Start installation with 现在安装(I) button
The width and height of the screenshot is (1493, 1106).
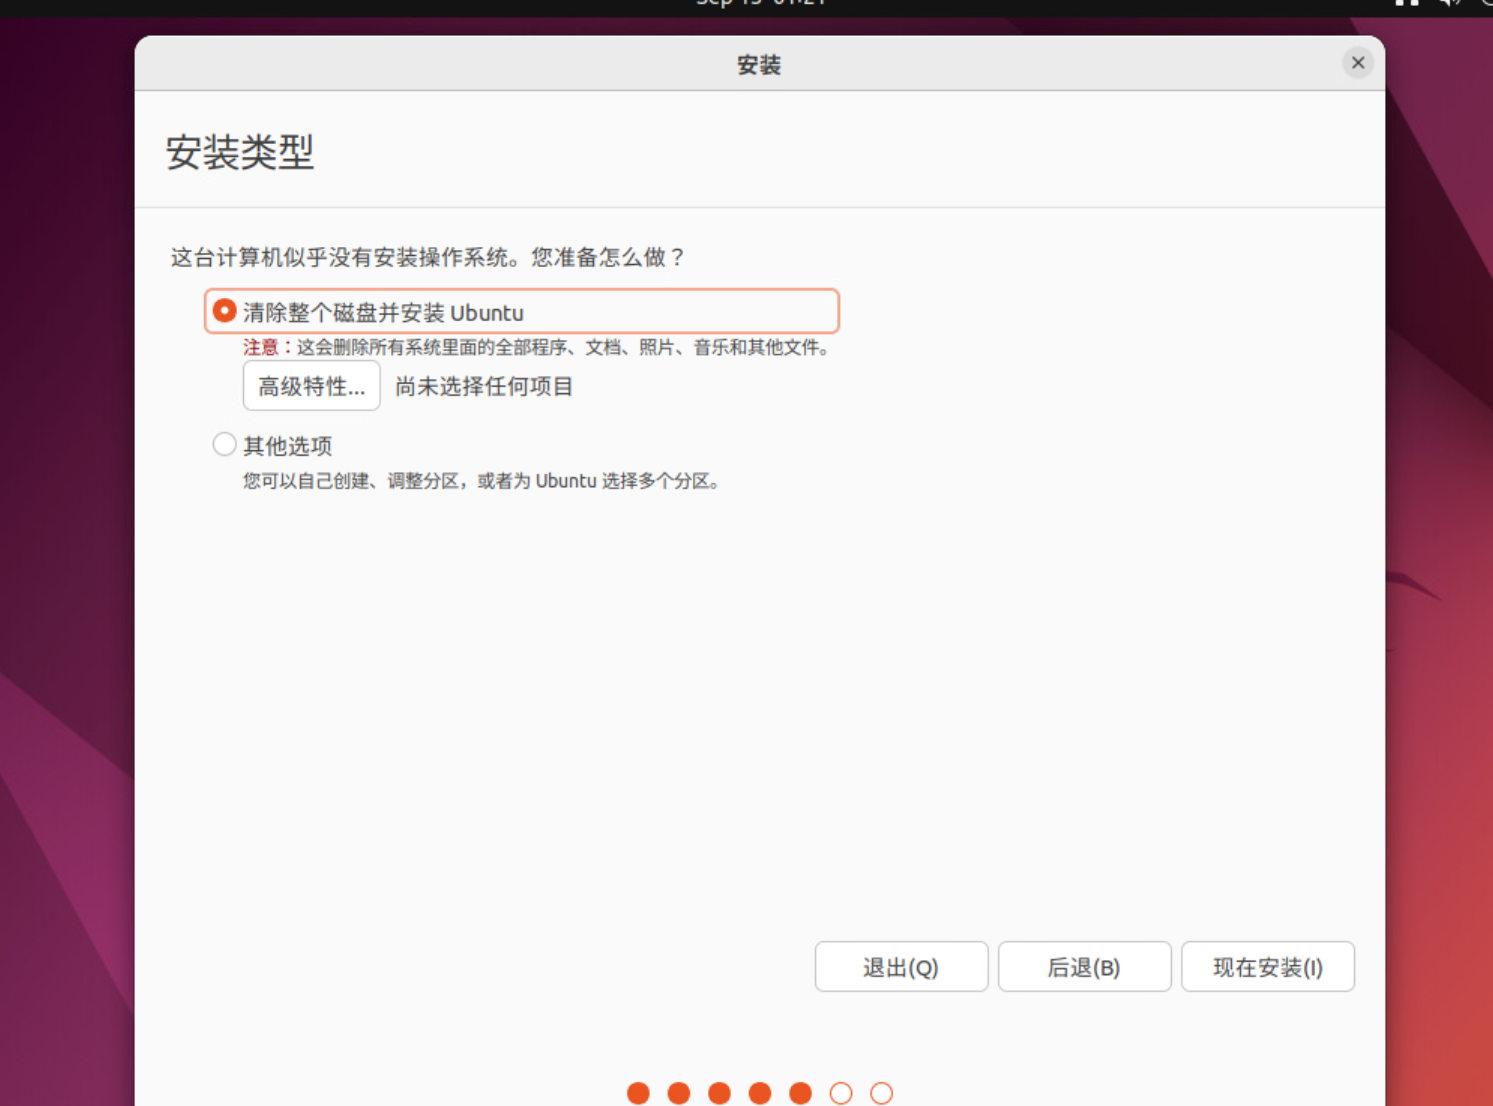coord(1268,966)
